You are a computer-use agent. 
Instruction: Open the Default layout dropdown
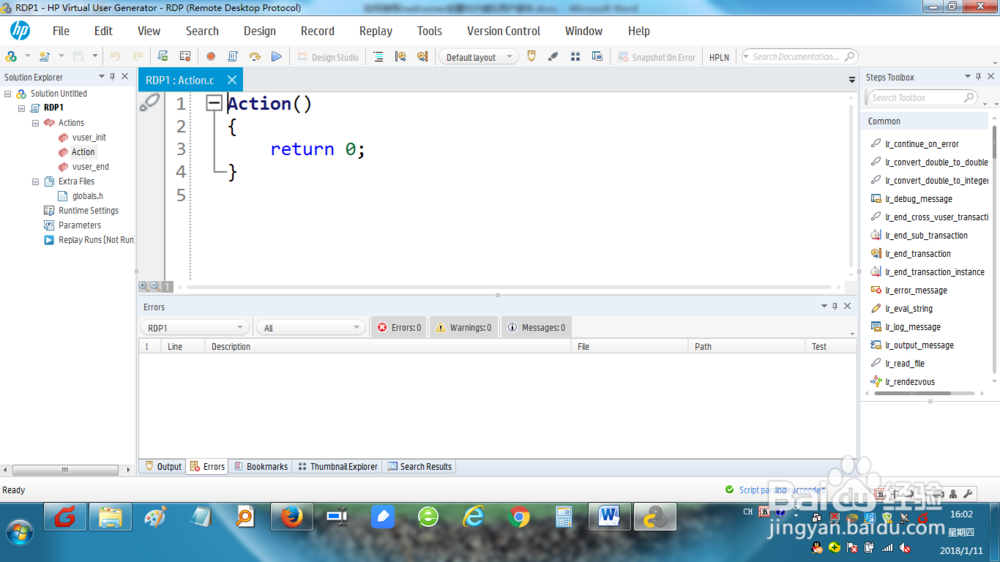tap(478, 57)
